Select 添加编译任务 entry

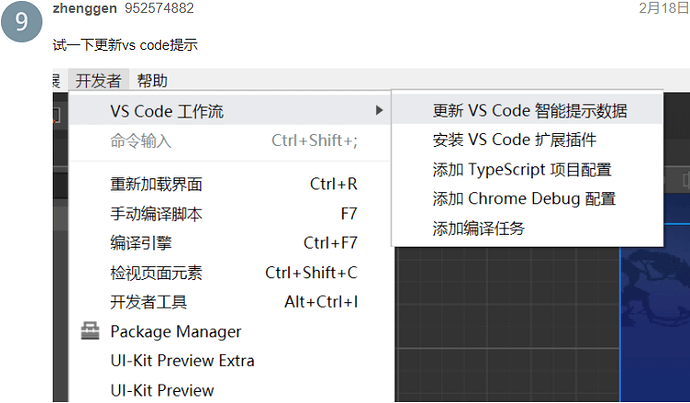coord(478,228)
